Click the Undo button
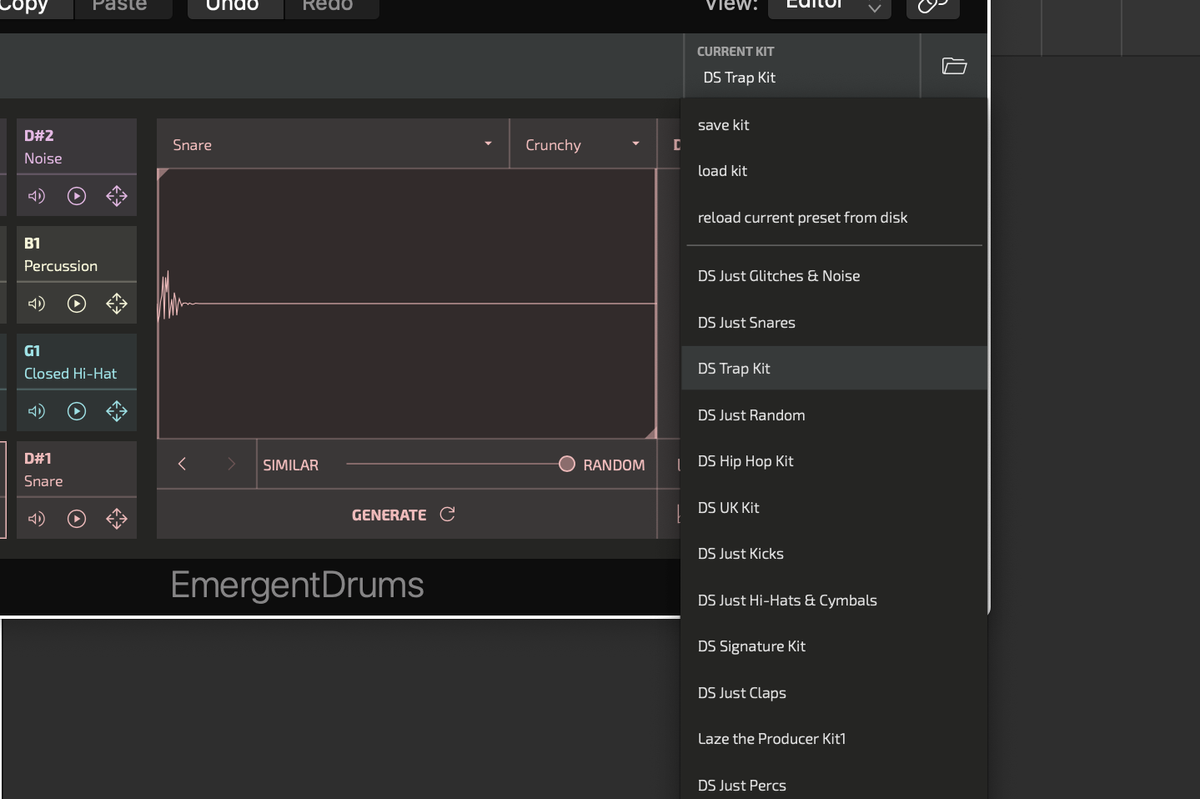Image resolution: width=1200 pixels, height=799 pixels. click(x=234, y=5)
